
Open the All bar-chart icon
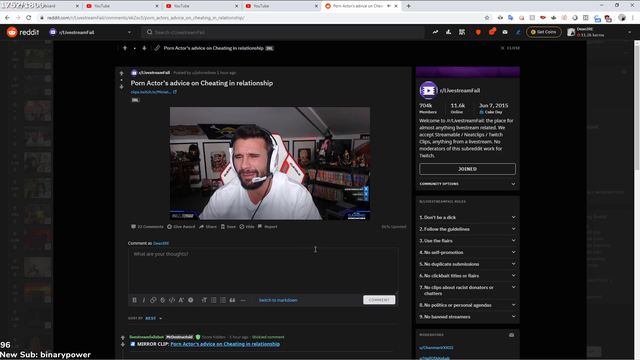point(448,32)
